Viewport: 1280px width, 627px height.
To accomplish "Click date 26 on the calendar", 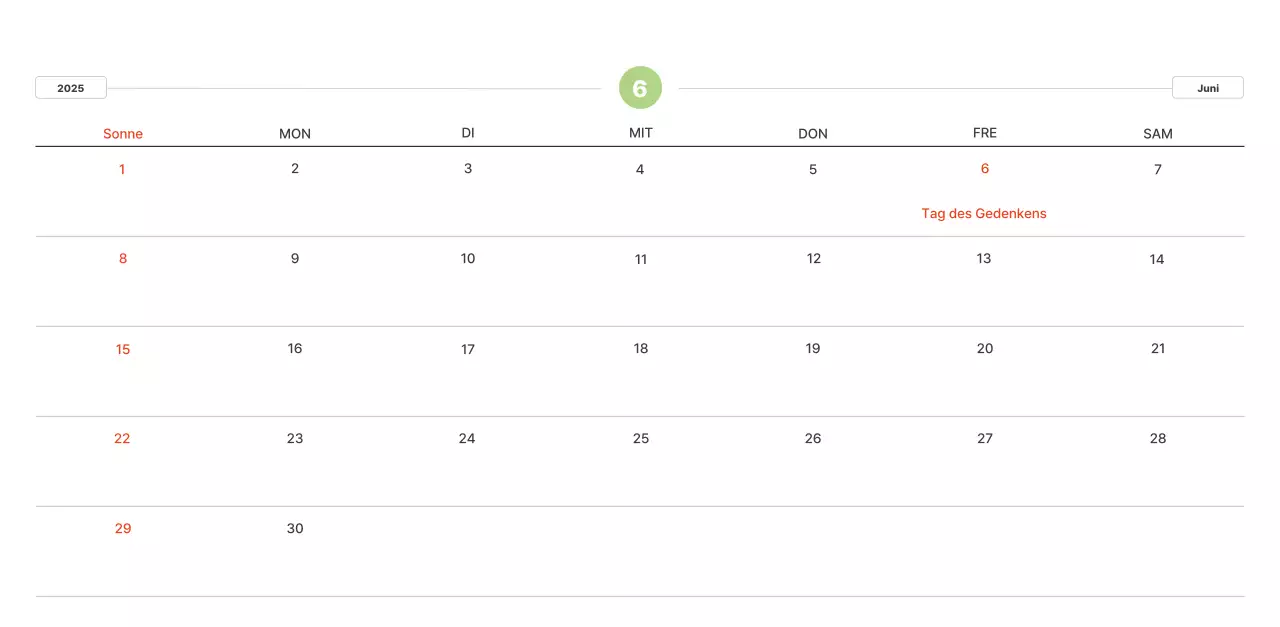I will coord(813,439).
